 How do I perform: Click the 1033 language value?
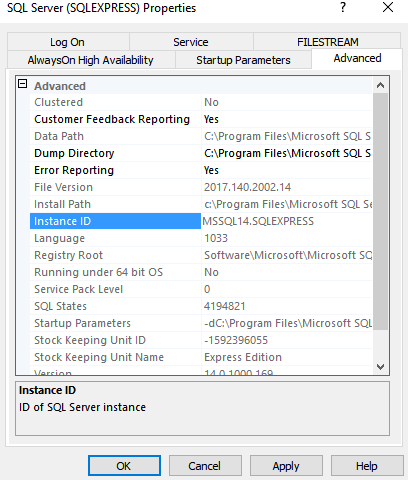click(x=216, y=238)
